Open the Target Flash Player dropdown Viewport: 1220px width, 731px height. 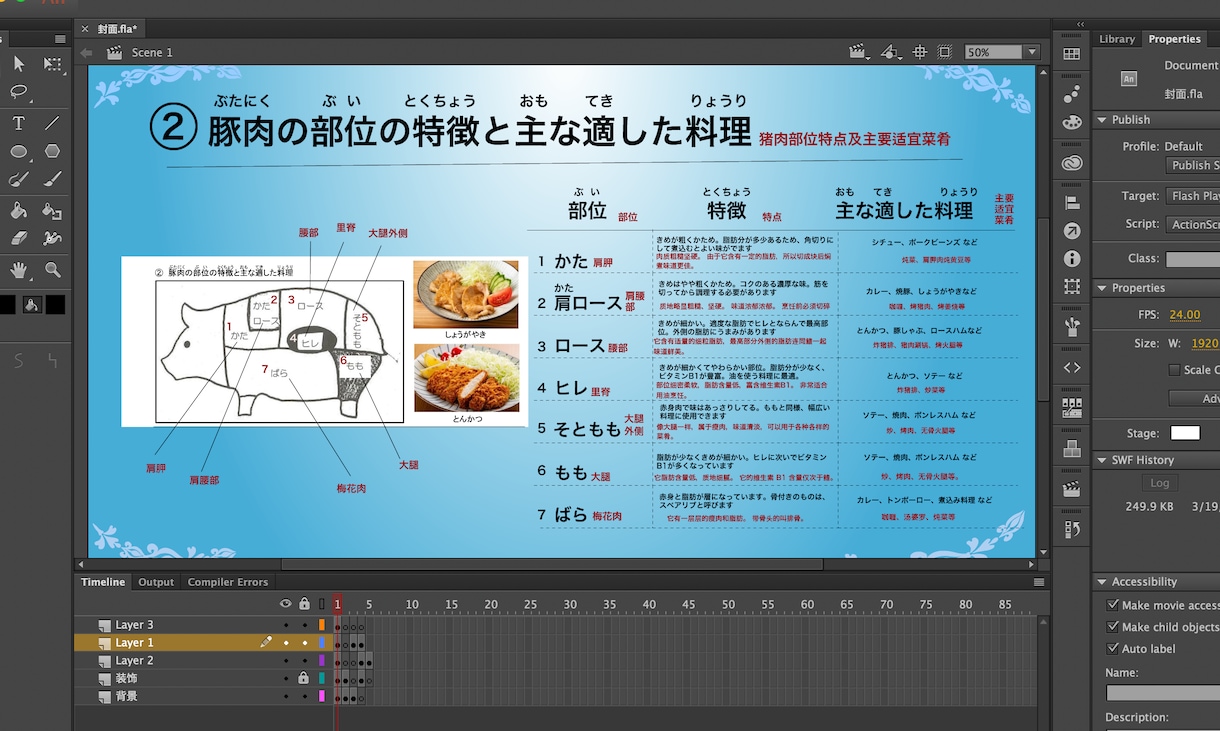[1193, 196]
